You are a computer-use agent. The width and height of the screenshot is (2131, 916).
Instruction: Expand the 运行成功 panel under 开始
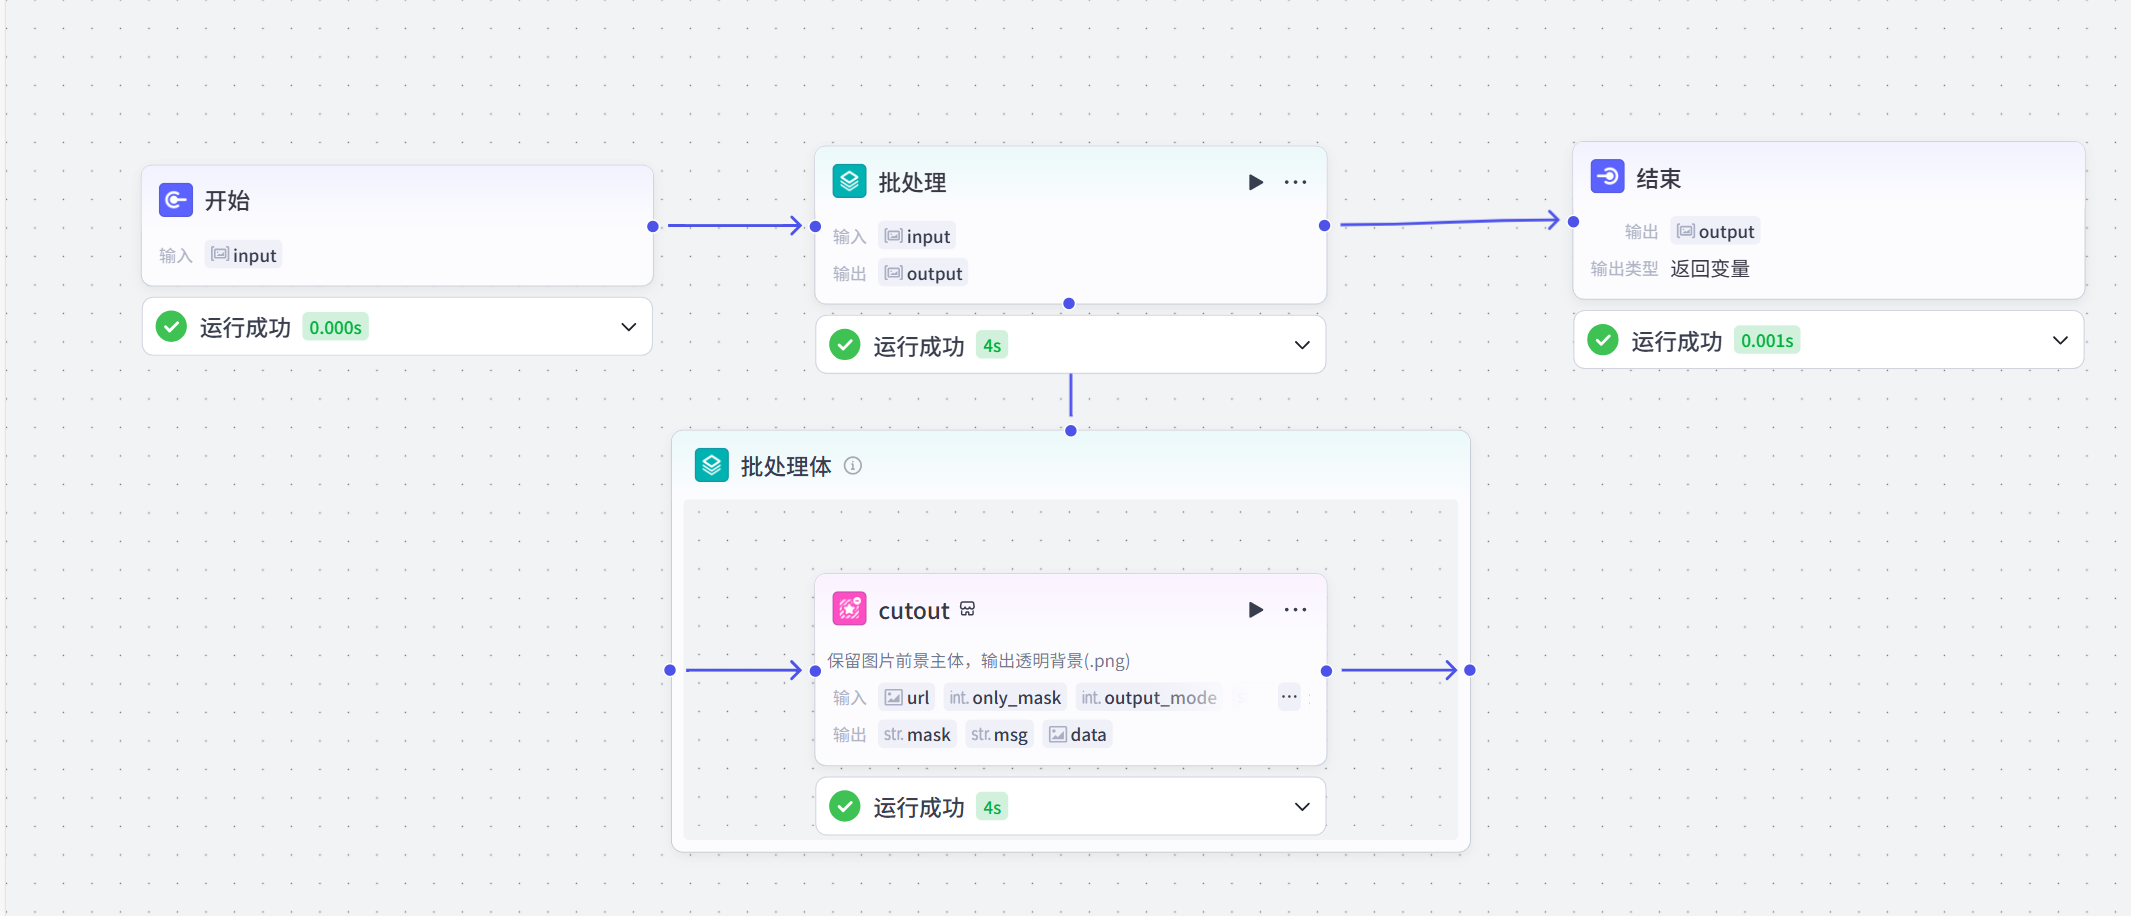click(628, 327)
